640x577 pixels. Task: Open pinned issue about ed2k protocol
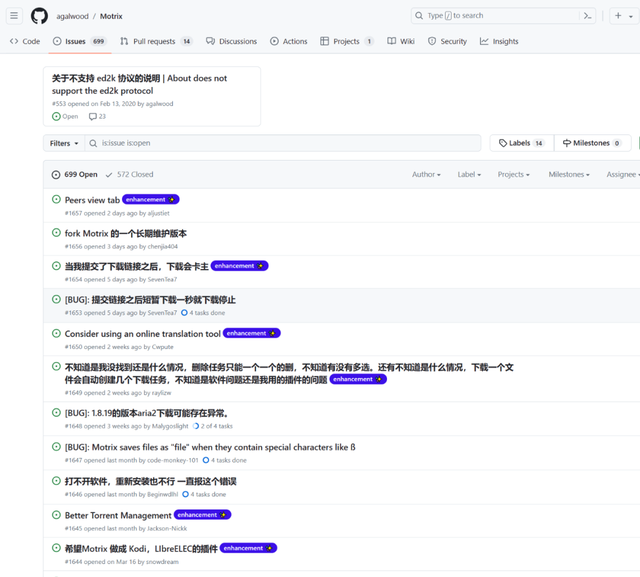click(x=139, y=84)
